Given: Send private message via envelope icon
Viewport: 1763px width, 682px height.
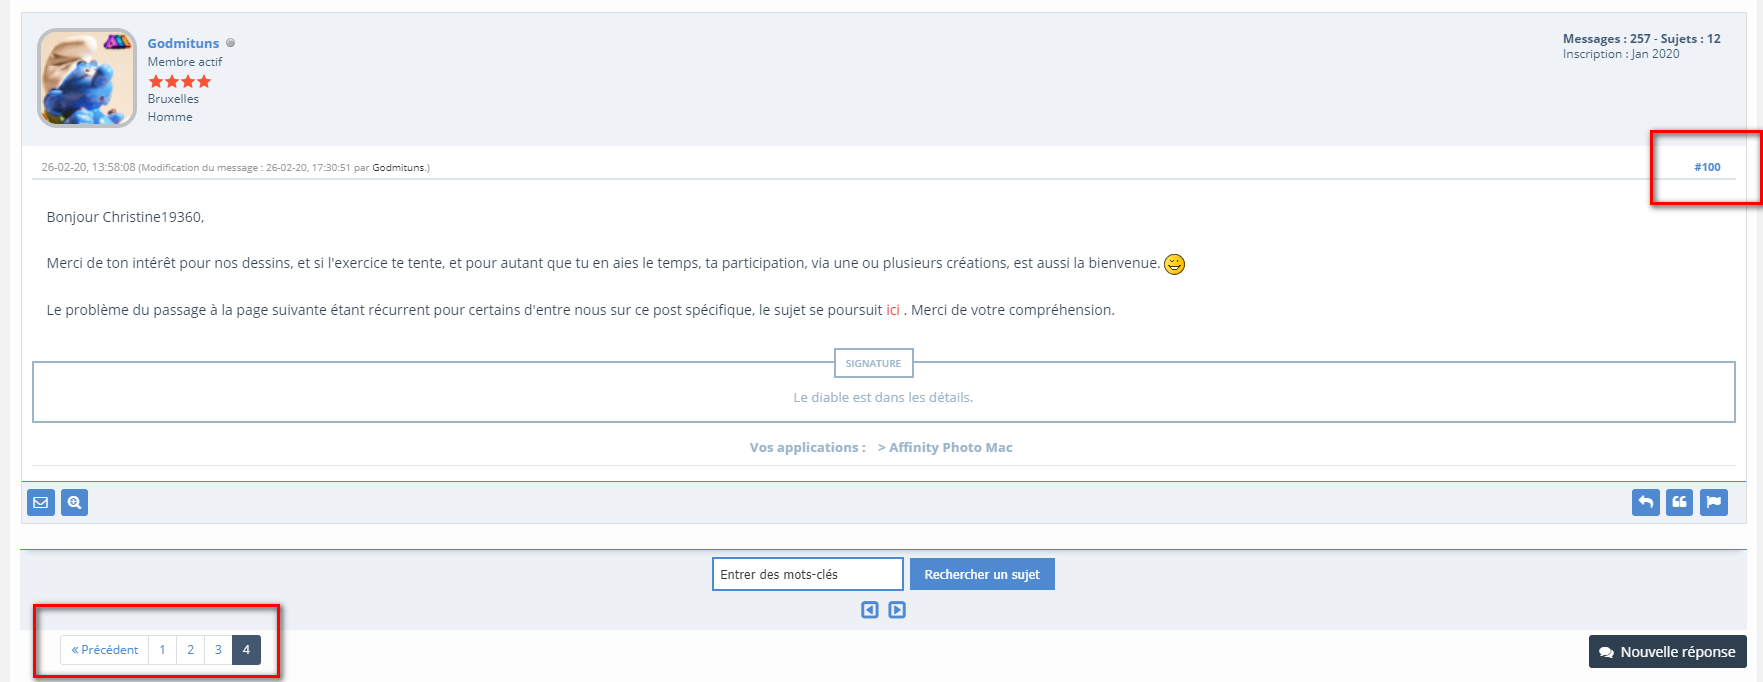Looking at the screenshot, I should coord(40,502).
